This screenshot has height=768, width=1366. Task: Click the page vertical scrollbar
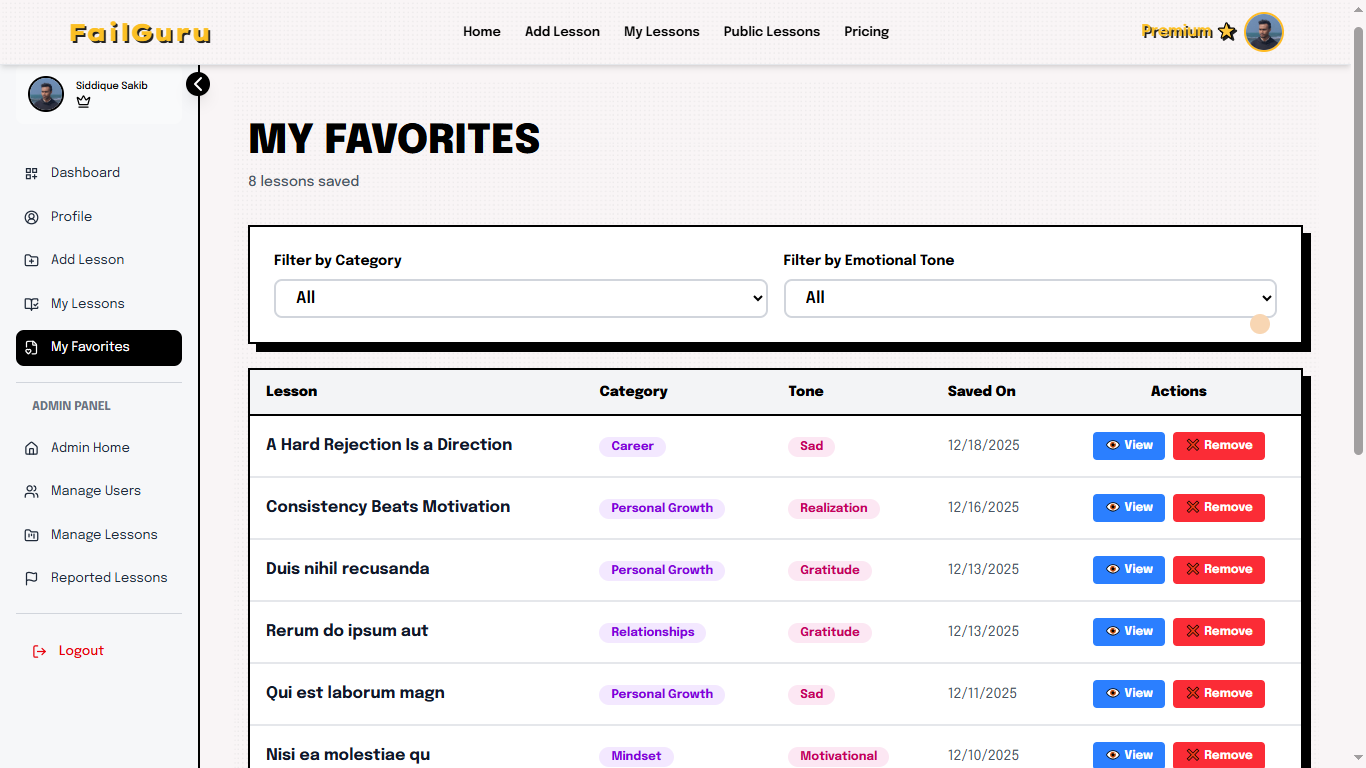pos(1358,240)
